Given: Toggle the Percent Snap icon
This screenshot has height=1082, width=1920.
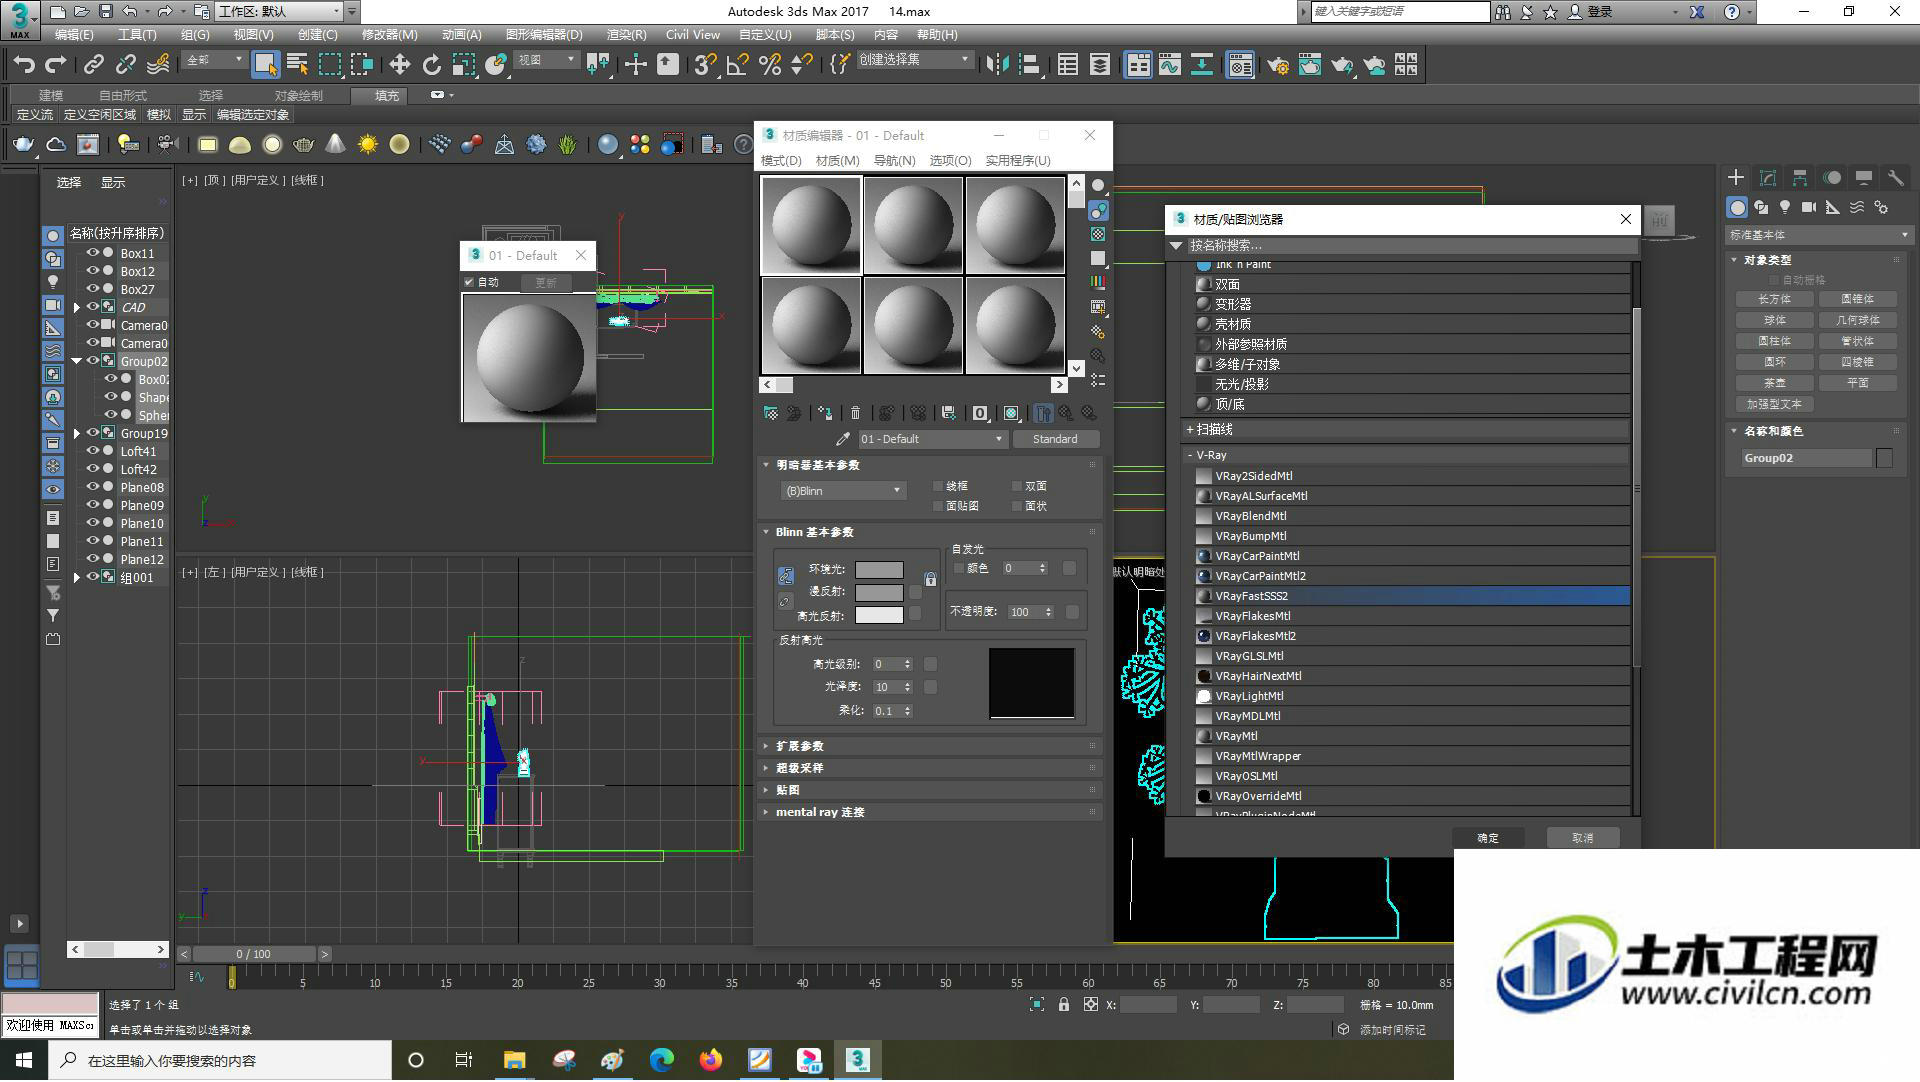Looking at the screenshot, I should pos(770,65).
